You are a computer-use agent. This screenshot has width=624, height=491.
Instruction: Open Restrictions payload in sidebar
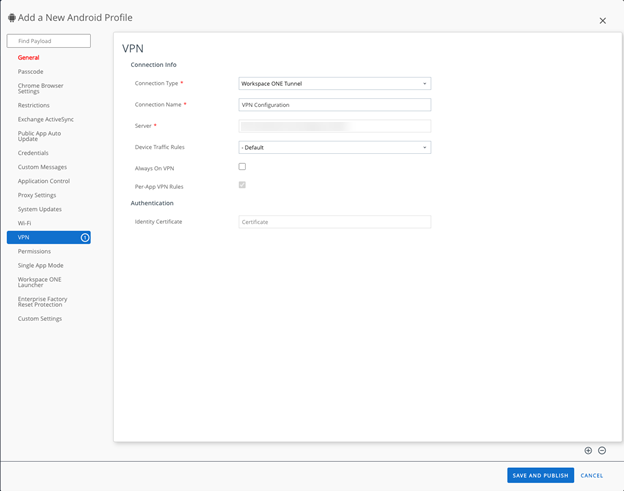click(34, 105)
